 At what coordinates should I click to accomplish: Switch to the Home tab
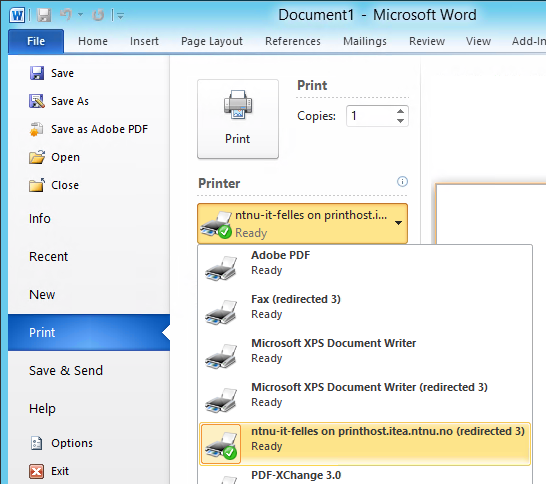pos(93,41)
